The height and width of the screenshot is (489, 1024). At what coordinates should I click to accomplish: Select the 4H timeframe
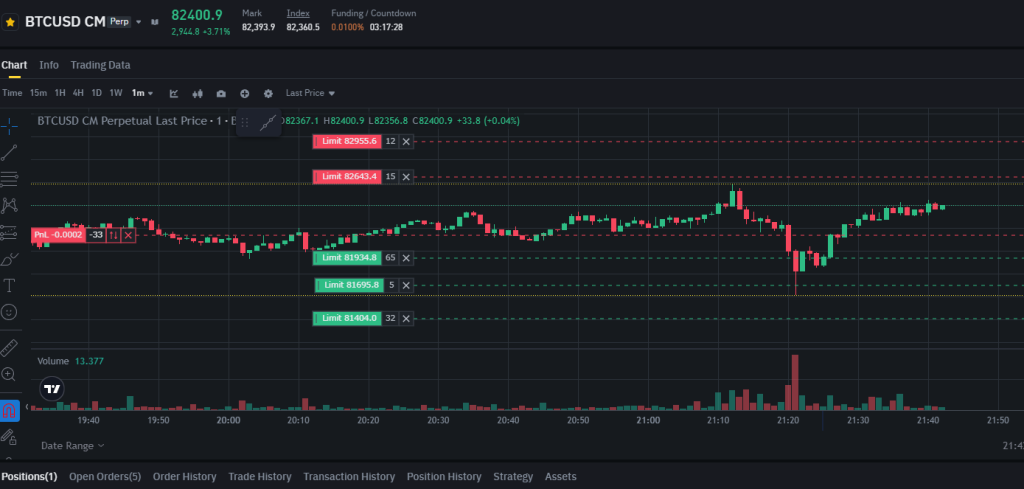(78, 93)
